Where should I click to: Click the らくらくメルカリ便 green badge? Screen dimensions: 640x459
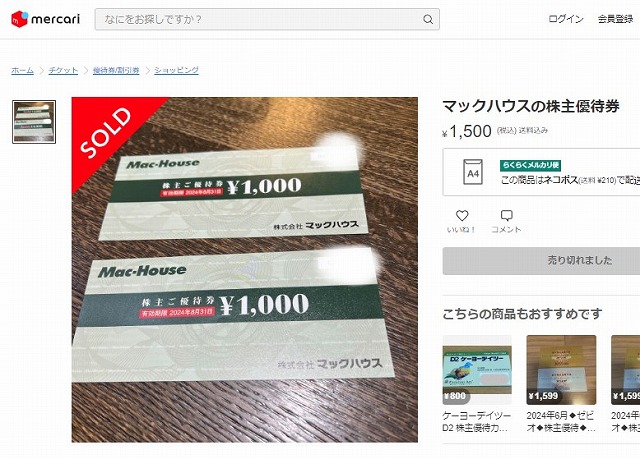coord(530,165)
